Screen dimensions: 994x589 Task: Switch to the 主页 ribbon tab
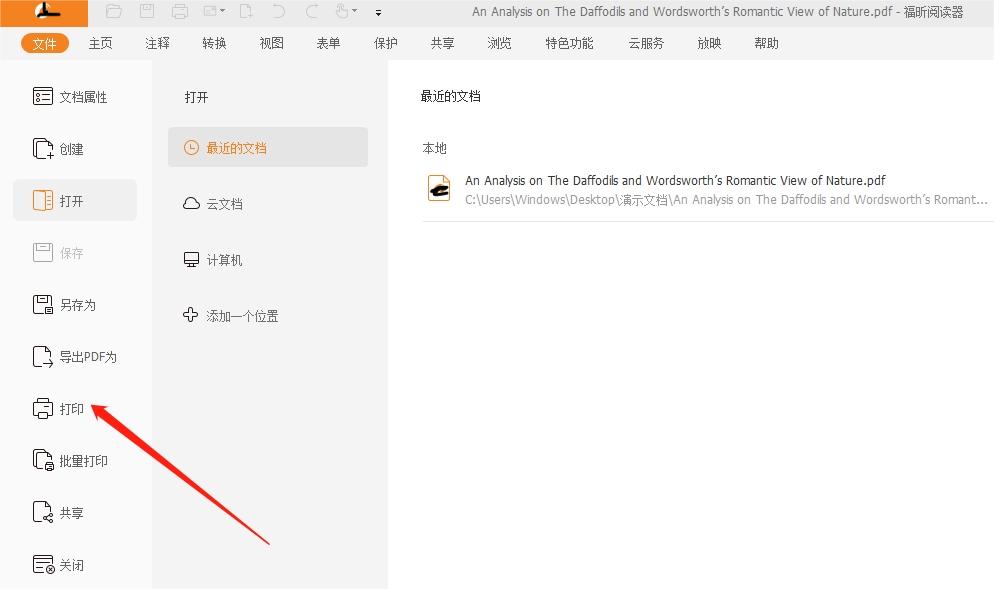coord(100,43)
